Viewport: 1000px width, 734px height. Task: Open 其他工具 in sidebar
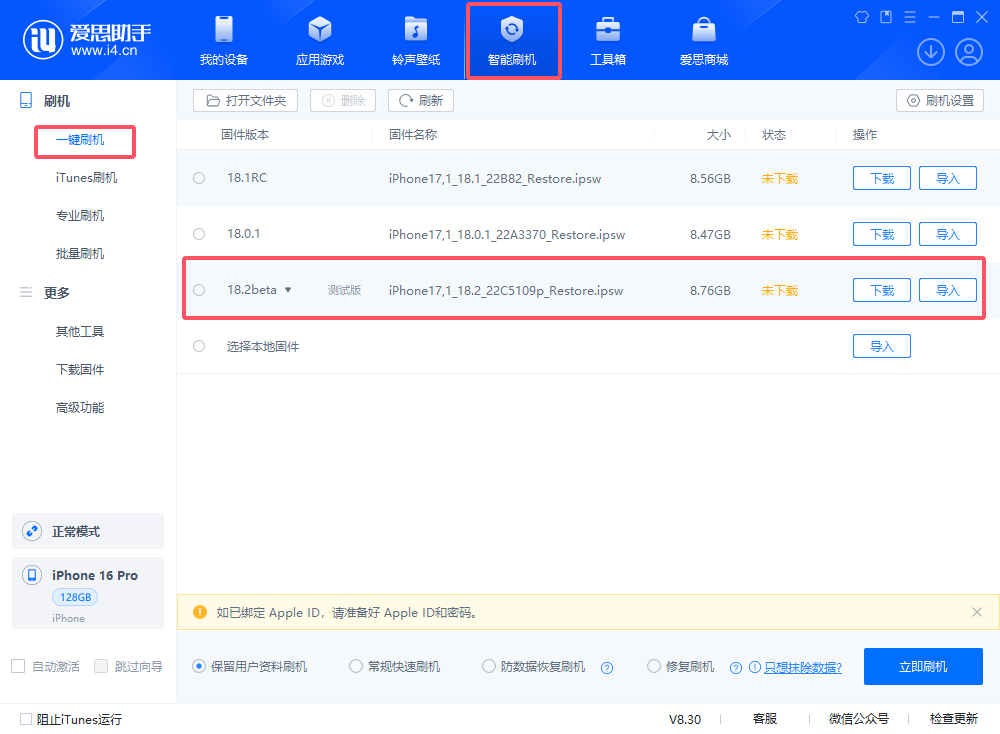point(80,332)
